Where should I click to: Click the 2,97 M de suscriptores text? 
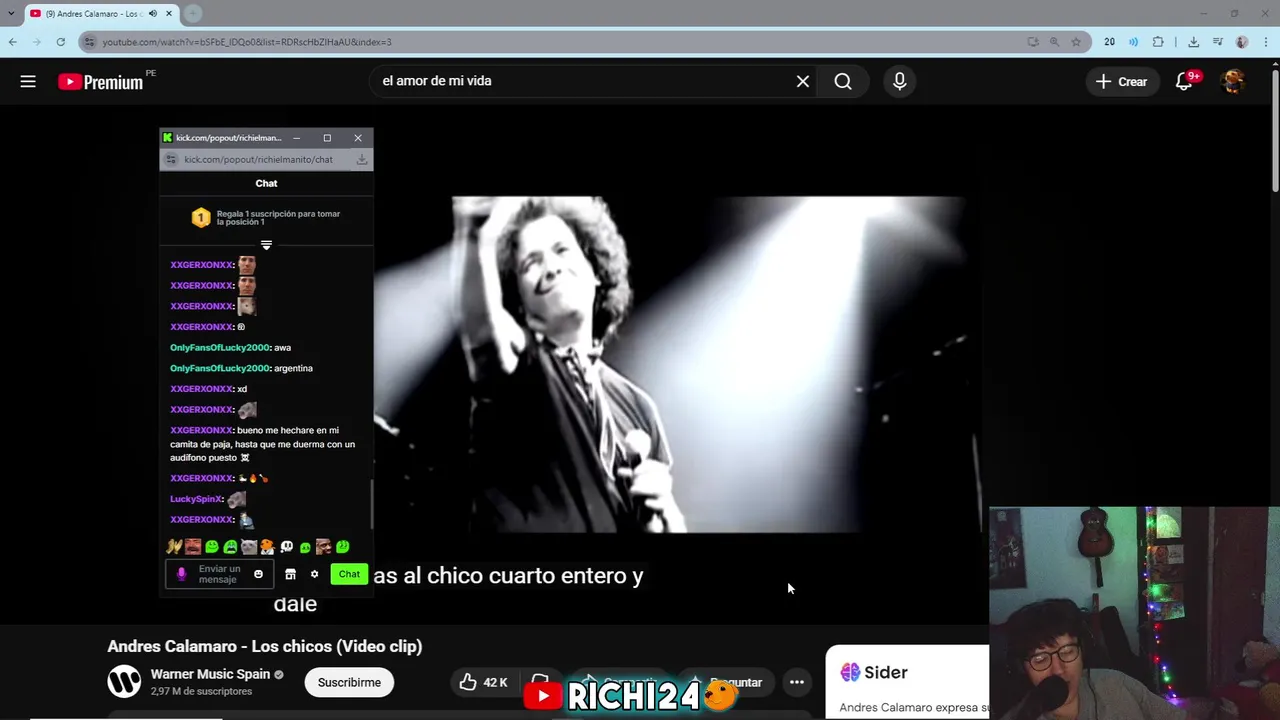tap(201, 692)
